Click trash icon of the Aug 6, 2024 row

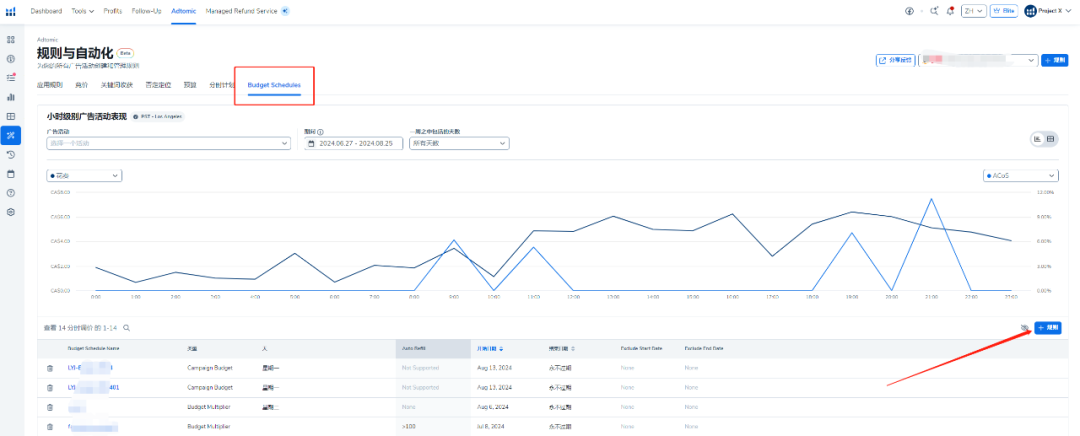[50, 407]
